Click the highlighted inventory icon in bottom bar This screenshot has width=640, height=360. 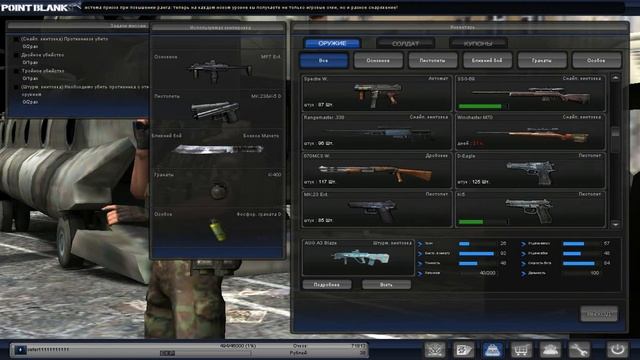click(493, 350)
